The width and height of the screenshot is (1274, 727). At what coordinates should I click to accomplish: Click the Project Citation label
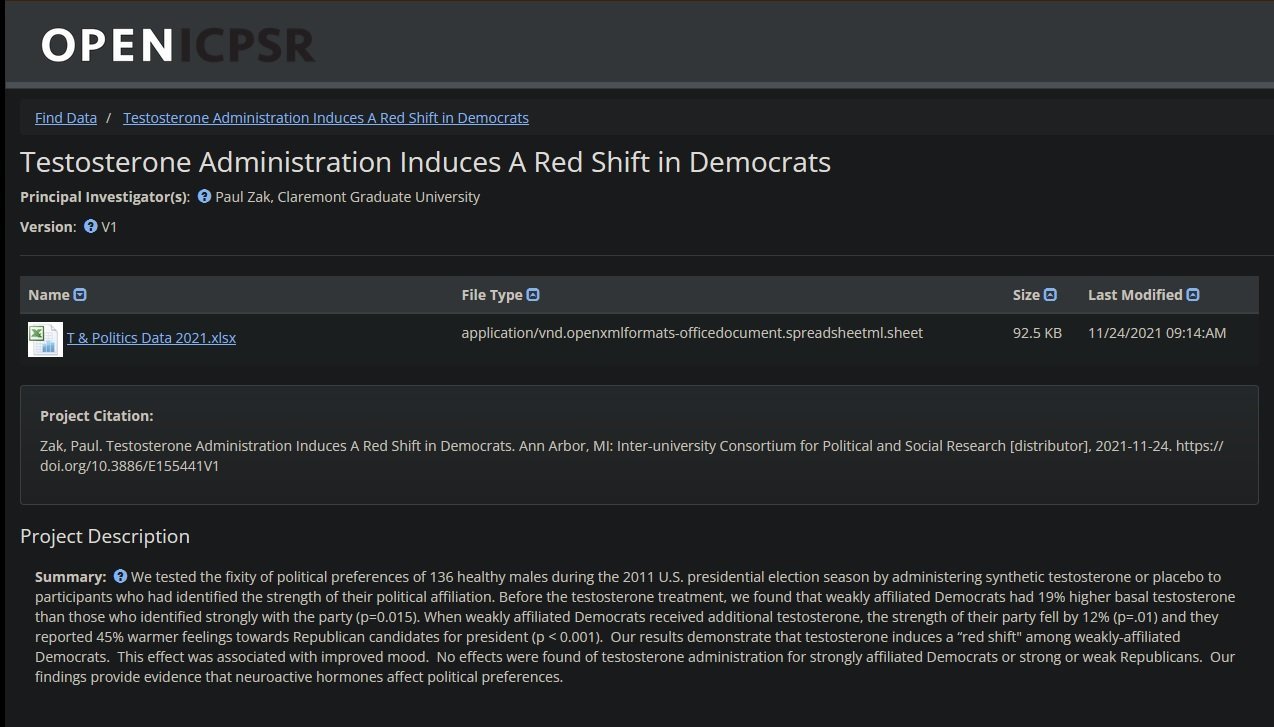(x=97, y=416)
